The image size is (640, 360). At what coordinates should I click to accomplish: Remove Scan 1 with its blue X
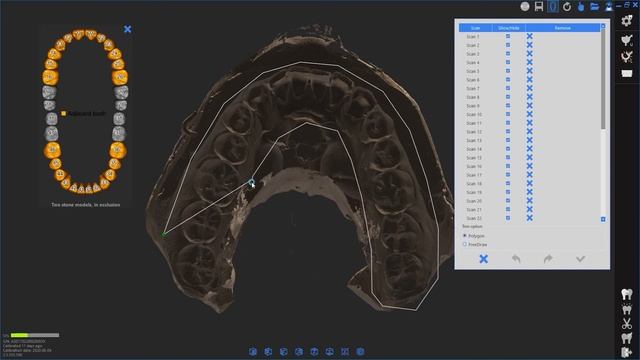[529, 36]
